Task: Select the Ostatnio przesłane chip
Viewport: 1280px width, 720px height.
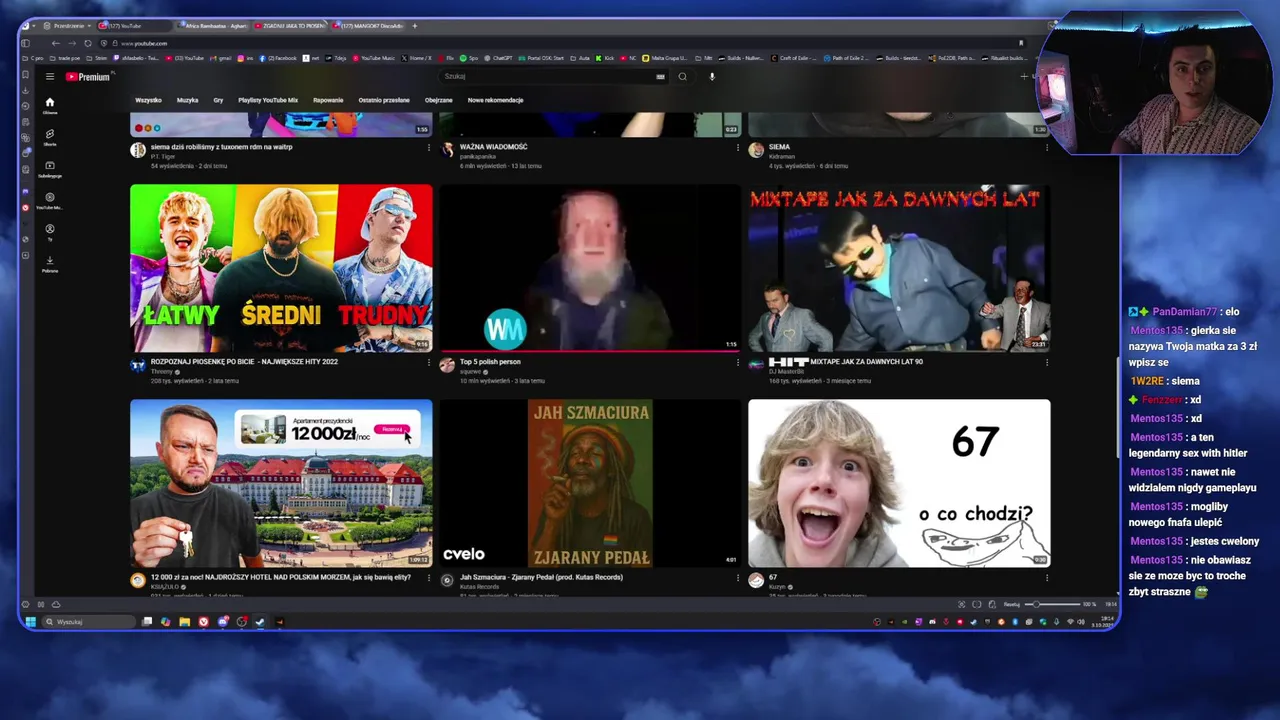Action: (x=384, y=100)
